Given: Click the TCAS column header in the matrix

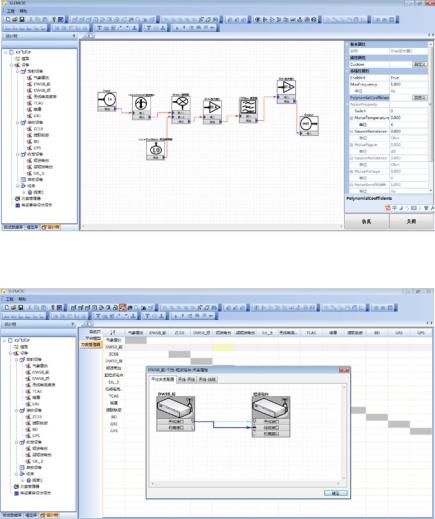Looking at the screenshot, I should point(311,333).
